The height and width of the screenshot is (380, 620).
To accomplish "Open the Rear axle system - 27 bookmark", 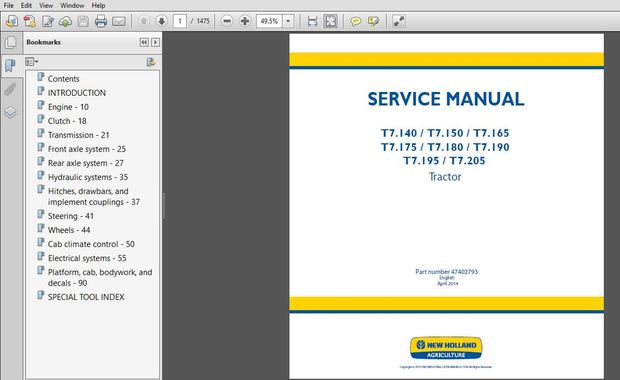I will point(85,163).
